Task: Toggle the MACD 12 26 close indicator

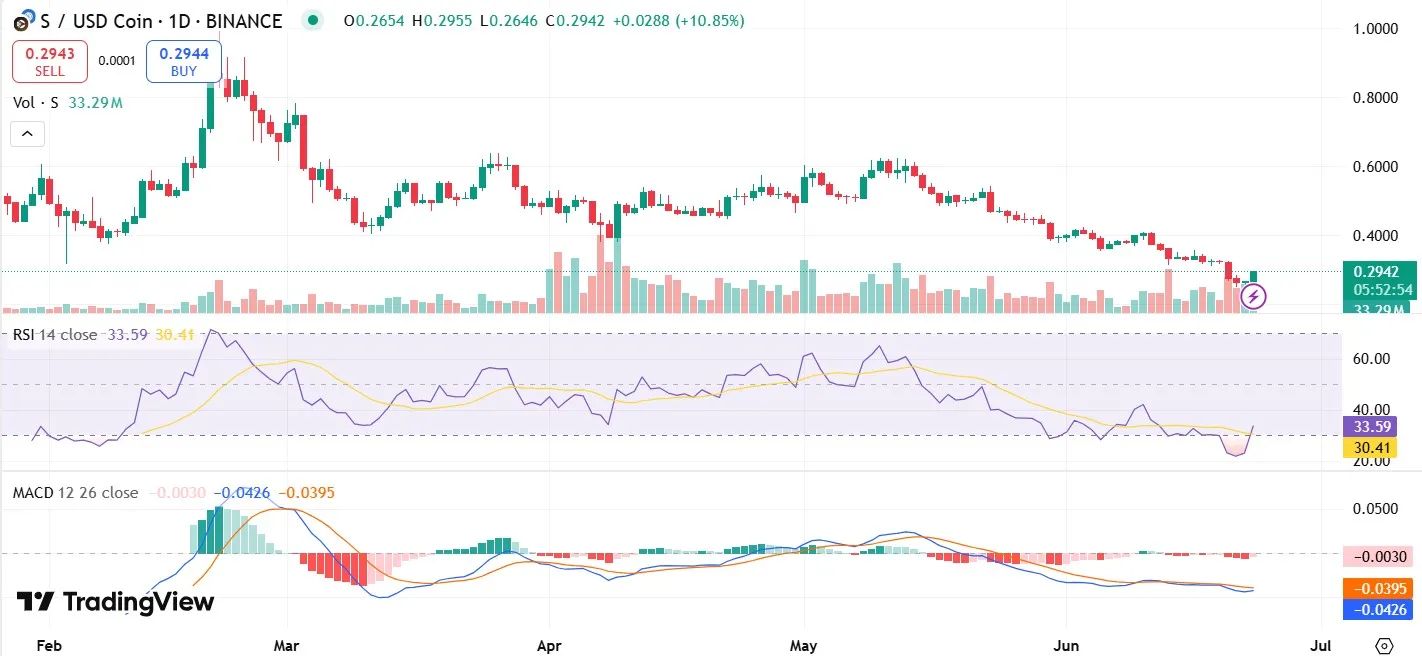Action: pyautogui.click(x=75, y=492)
